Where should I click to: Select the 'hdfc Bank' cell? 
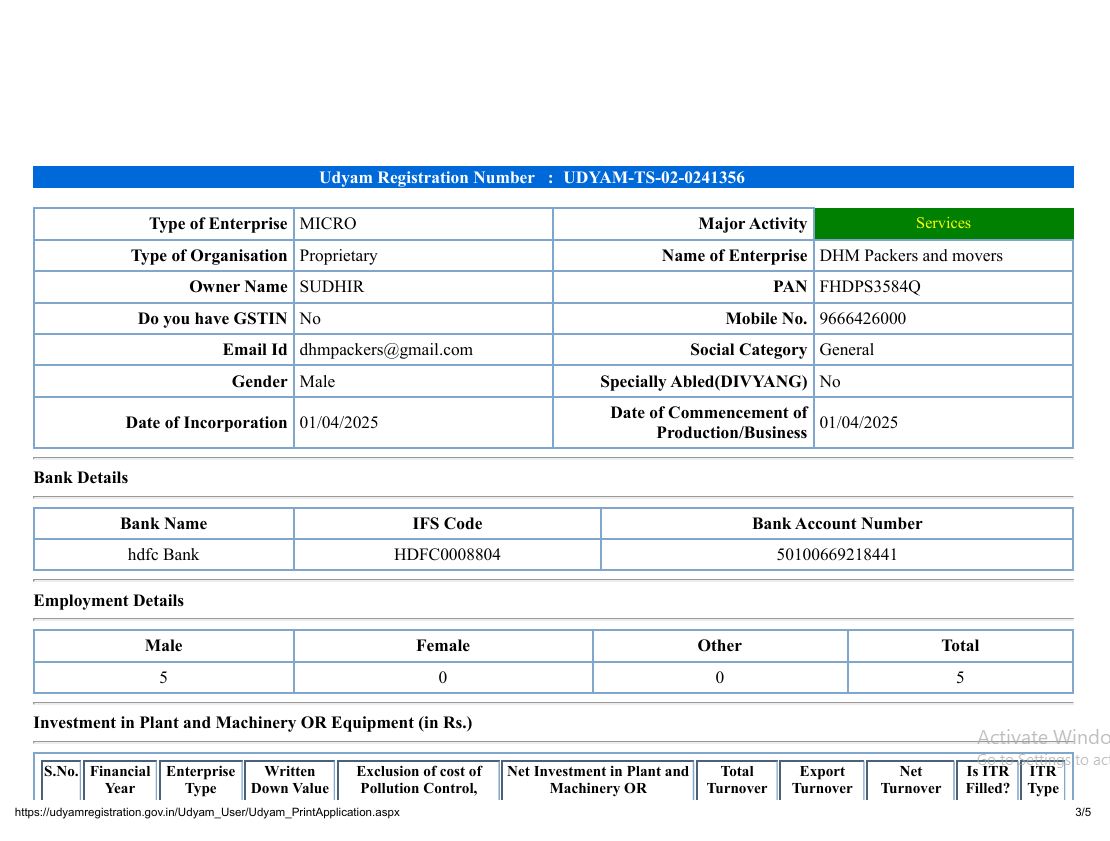click(x=164, y=554)
